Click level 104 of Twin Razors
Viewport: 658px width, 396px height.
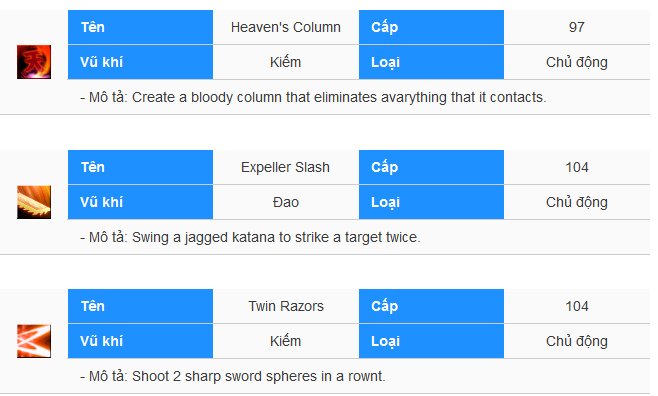[577, 306]
